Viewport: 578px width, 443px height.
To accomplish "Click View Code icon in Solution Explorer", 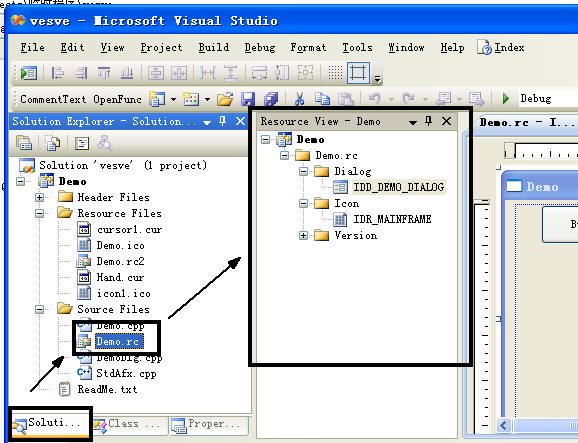I will pos(82,143).
